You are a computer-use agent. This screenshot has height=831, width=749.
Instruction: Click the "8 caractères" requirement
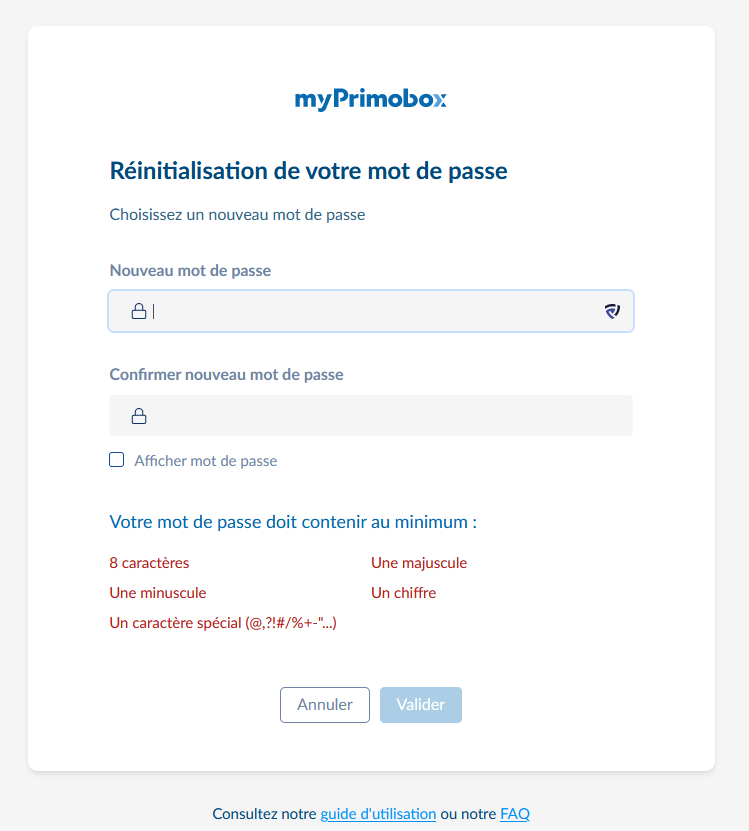point(149,563)
